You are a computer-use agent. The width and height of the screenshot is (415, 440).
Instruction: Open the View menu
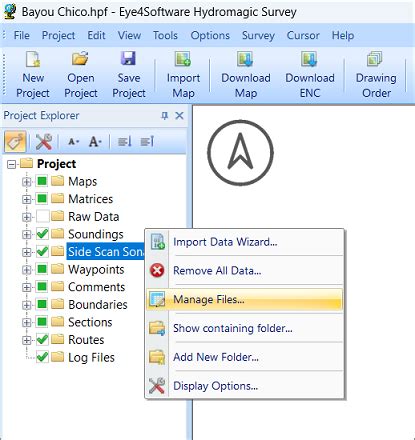click(129, 35)
